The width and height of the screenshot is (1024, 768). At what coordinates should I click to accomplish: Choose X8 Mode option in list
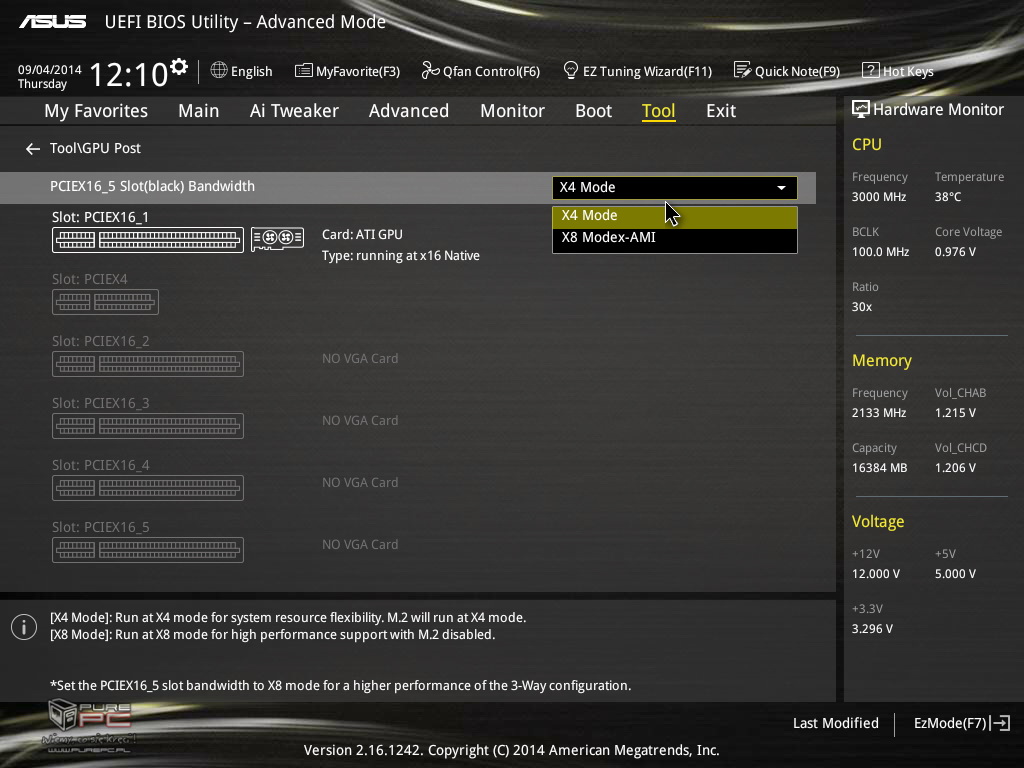(x=675, y=238)
